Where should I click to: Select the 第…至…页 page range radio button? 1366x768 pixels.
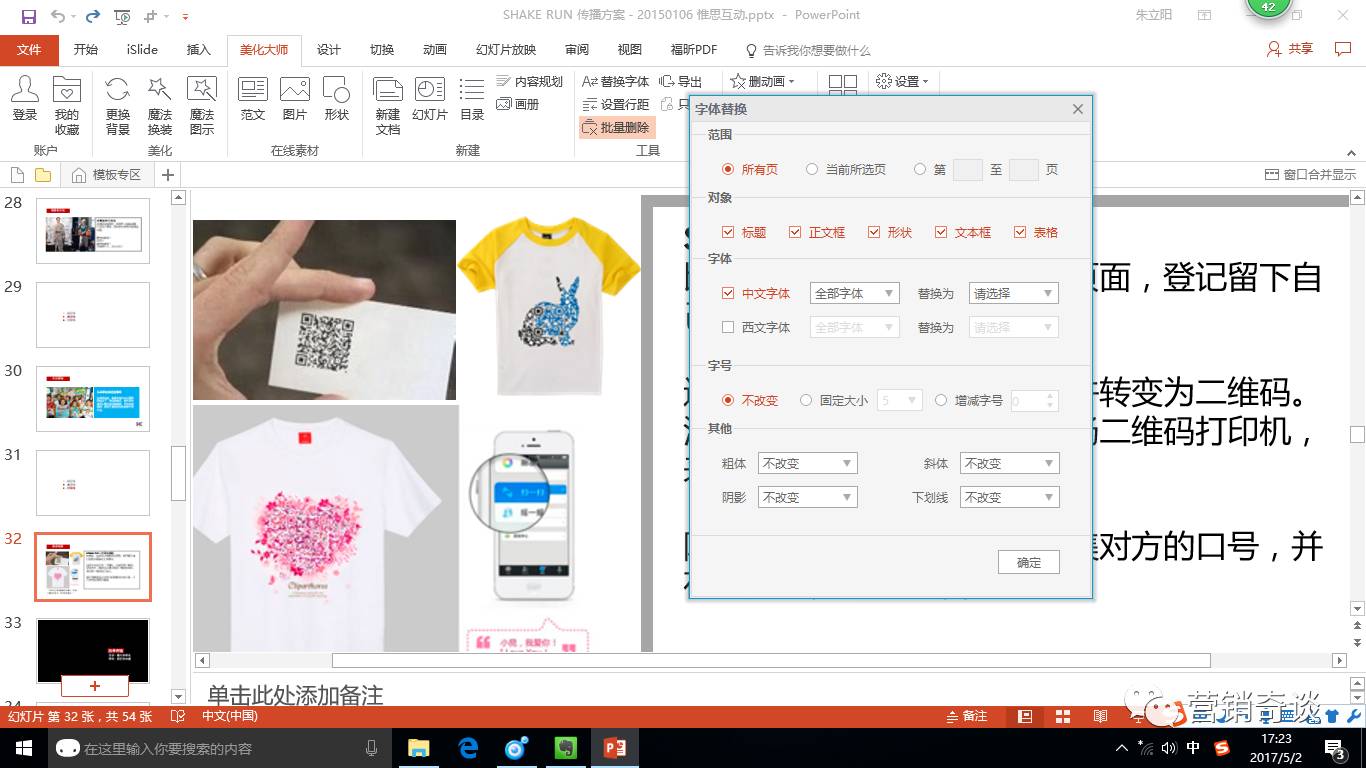pos(920,170)
